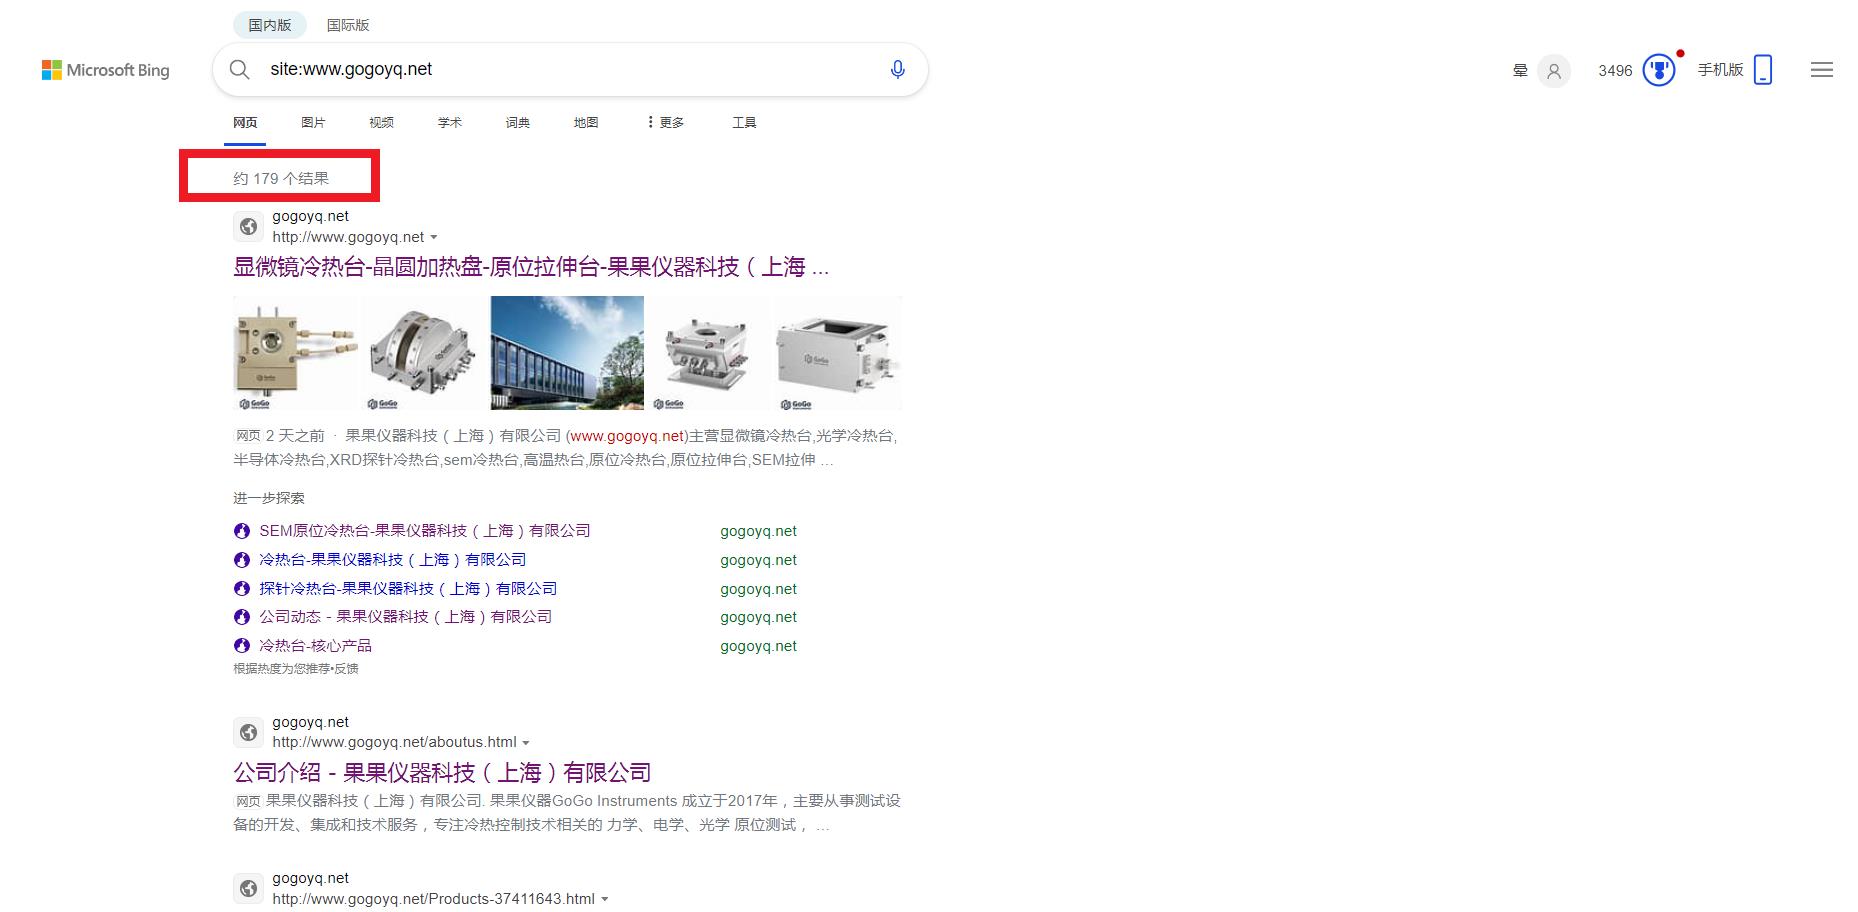1858x912 pixels.
Task: Open the user account avatar icon
Action: point(1553,71)
